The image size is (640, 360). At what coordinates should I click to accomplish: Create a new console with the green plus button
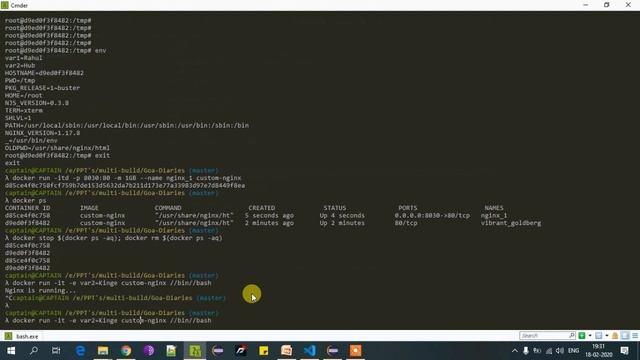pyautogui.click(x=582, y=336)
